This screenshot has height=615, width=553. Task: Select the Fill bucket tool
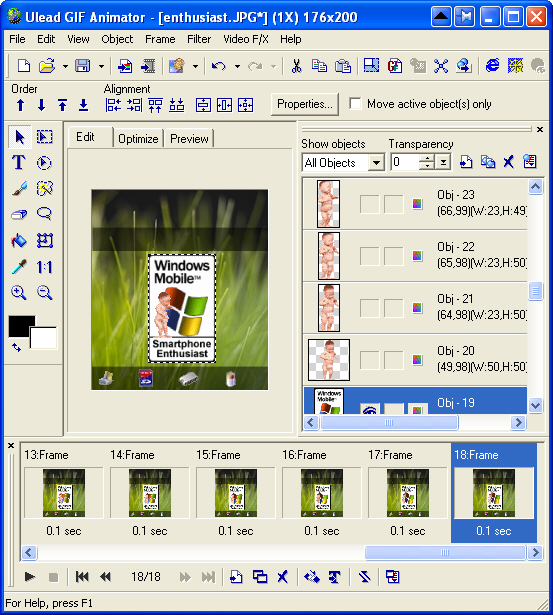coord(19,240)
